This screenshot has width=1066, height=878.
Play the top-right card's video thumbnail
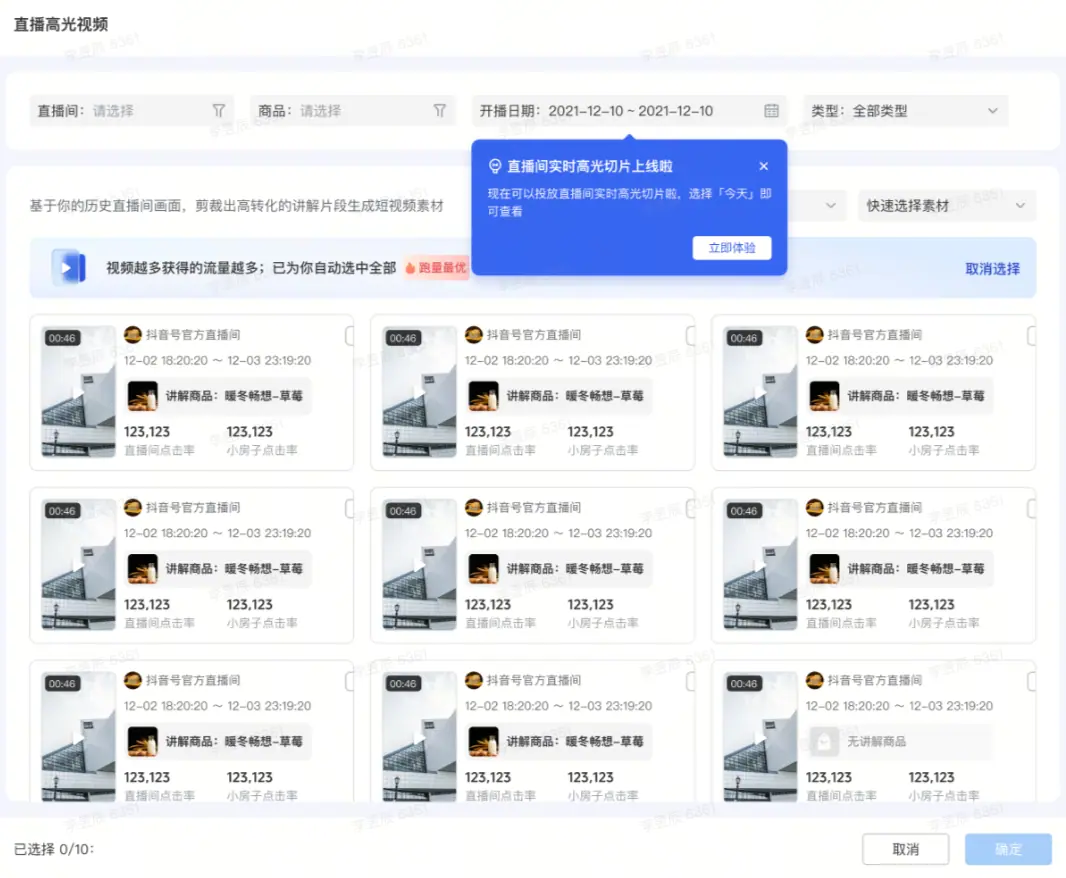[760, 392]
